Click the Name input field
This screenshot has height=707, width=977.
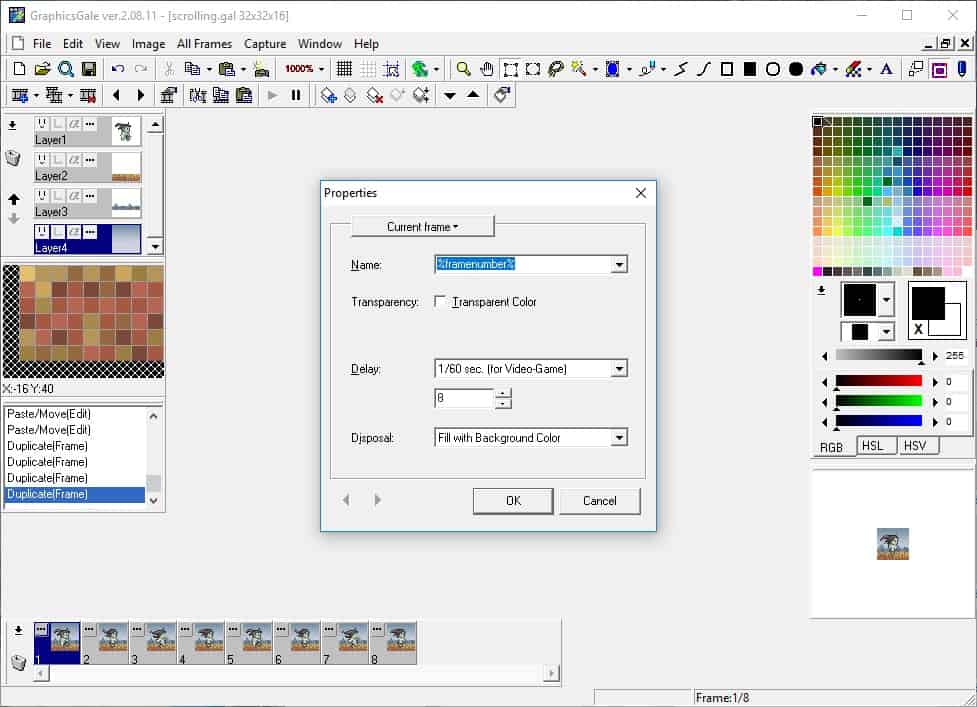[523, 265]
